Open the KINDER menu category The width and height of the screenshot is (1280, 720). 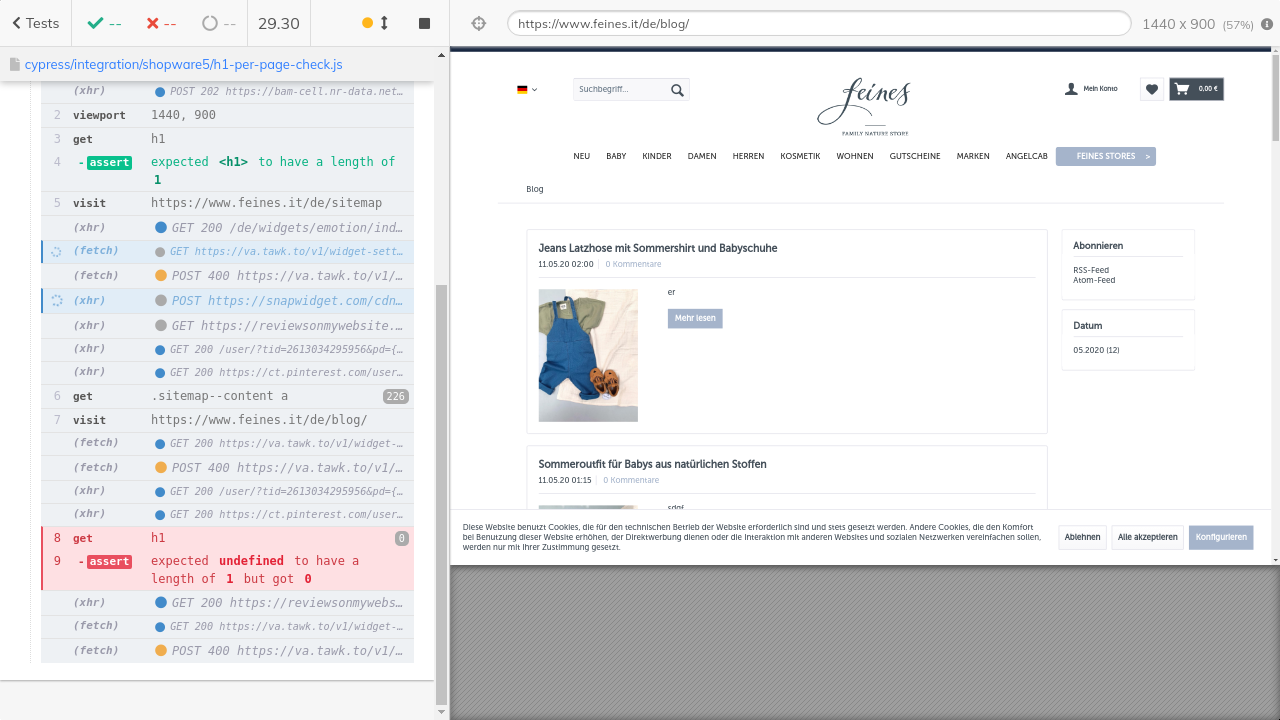[x=657, y=156]
